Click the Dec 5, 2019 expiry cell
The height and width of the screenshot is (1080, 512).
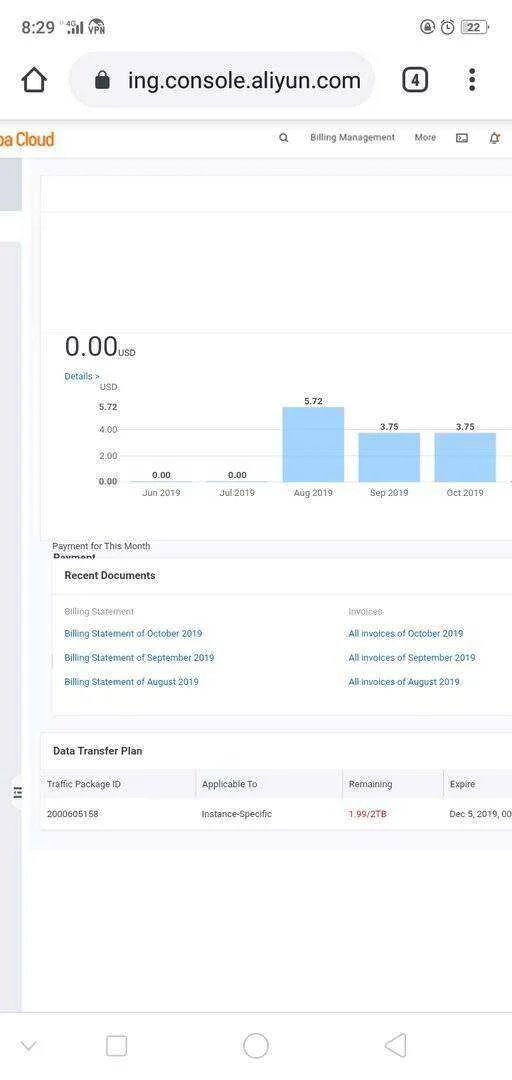coord(480,814)
